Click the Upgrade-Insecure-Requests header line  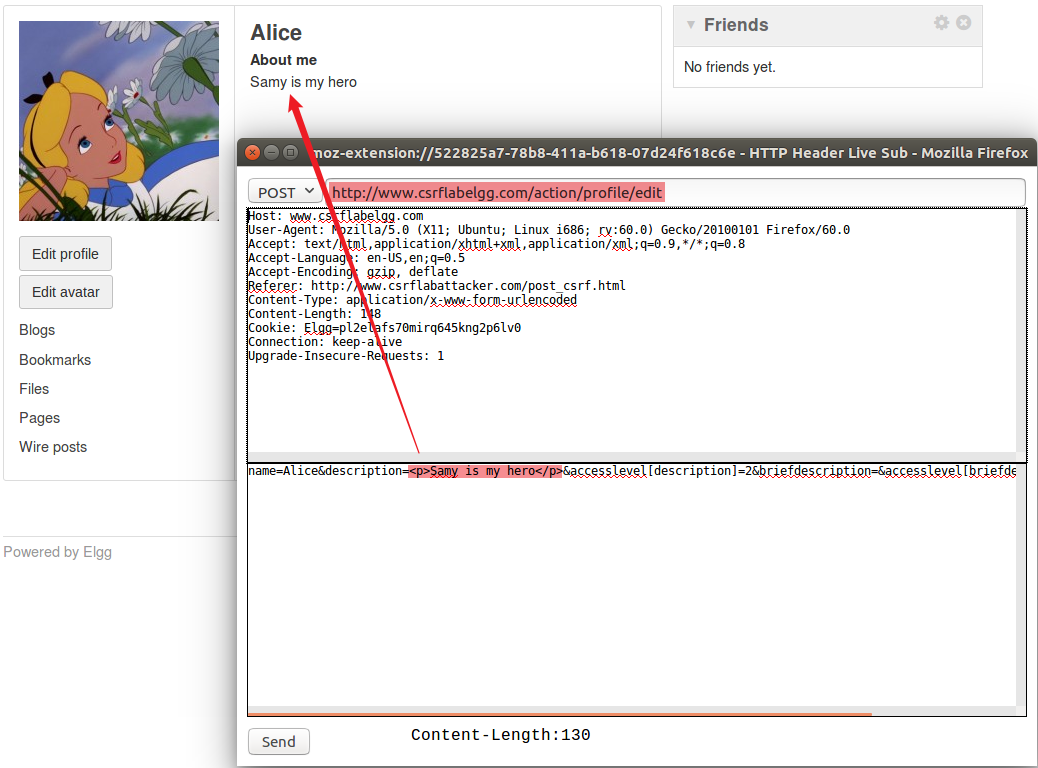pos(346,356)
